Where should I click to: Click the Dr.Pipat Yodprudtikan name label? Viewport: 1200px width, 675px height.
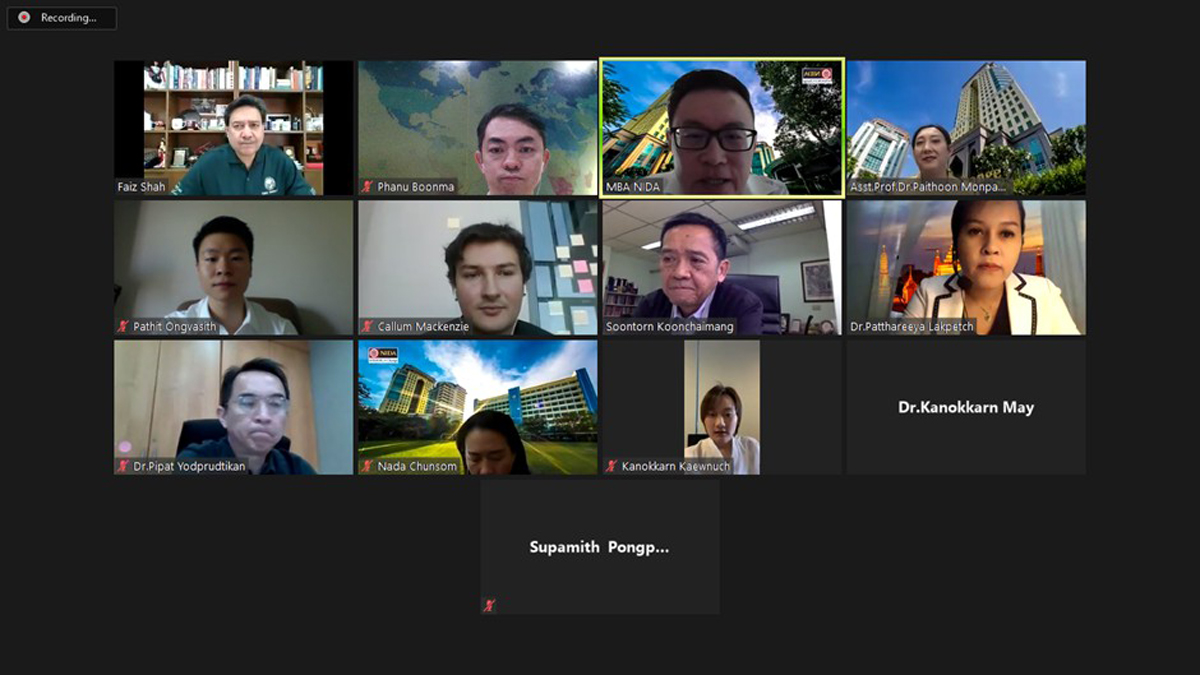tap(189, 467)
